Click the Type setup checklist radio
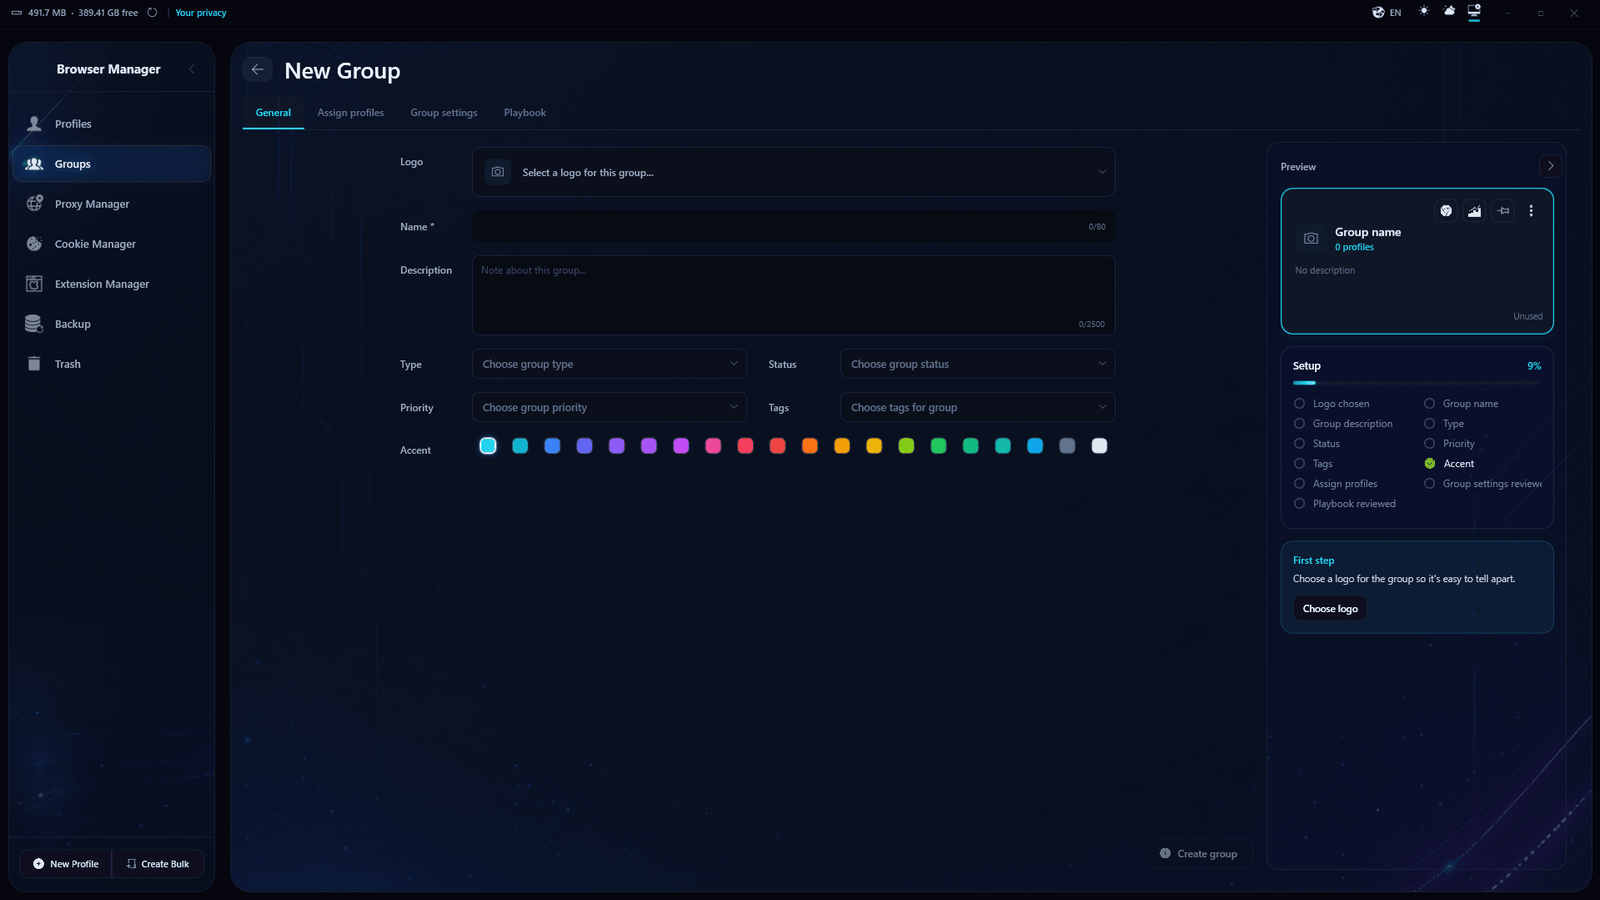 pos(1429,424)
